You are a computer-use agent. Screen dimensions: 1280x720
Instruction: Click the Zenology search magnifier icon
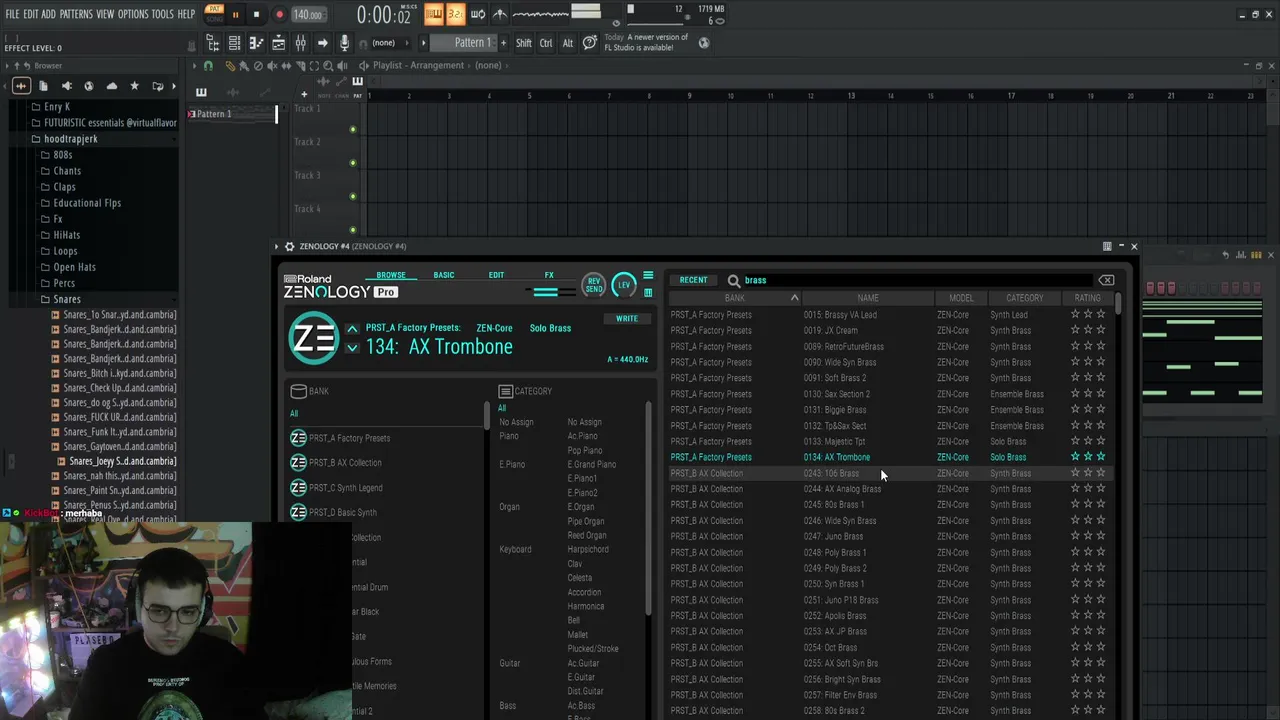(x=734, y=281)
